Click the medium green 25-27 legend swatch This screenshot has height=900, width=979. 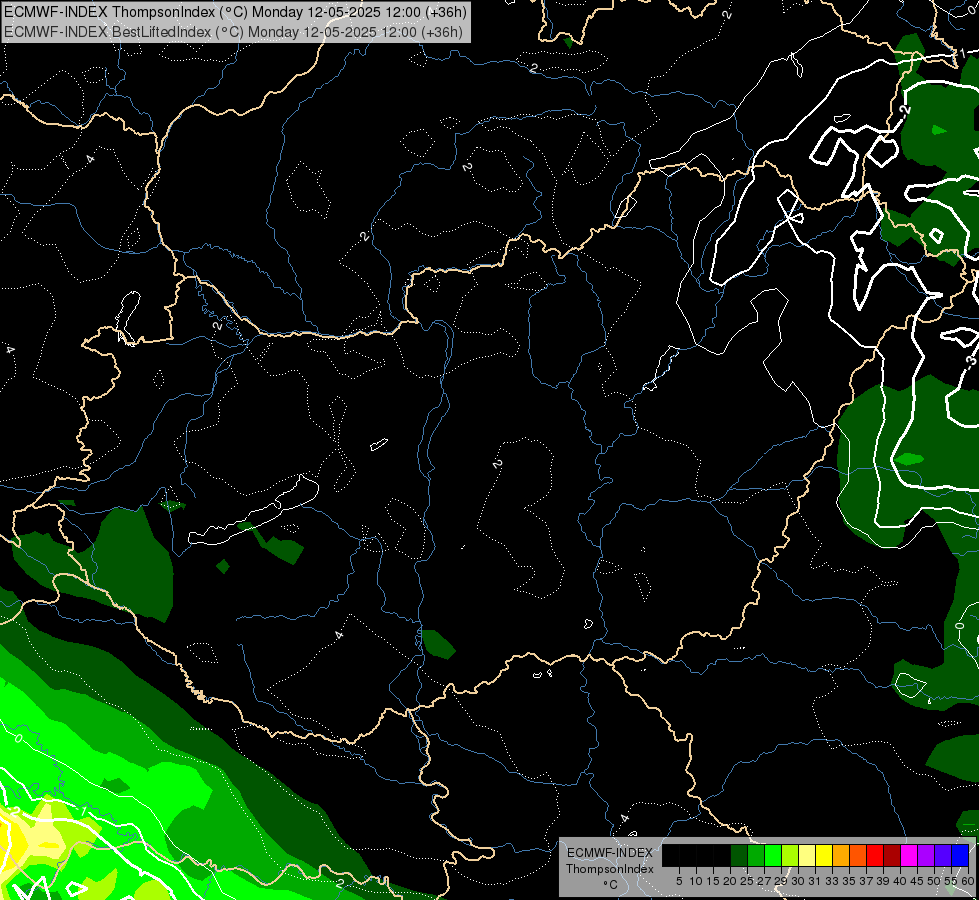click(x=756, y=855)
